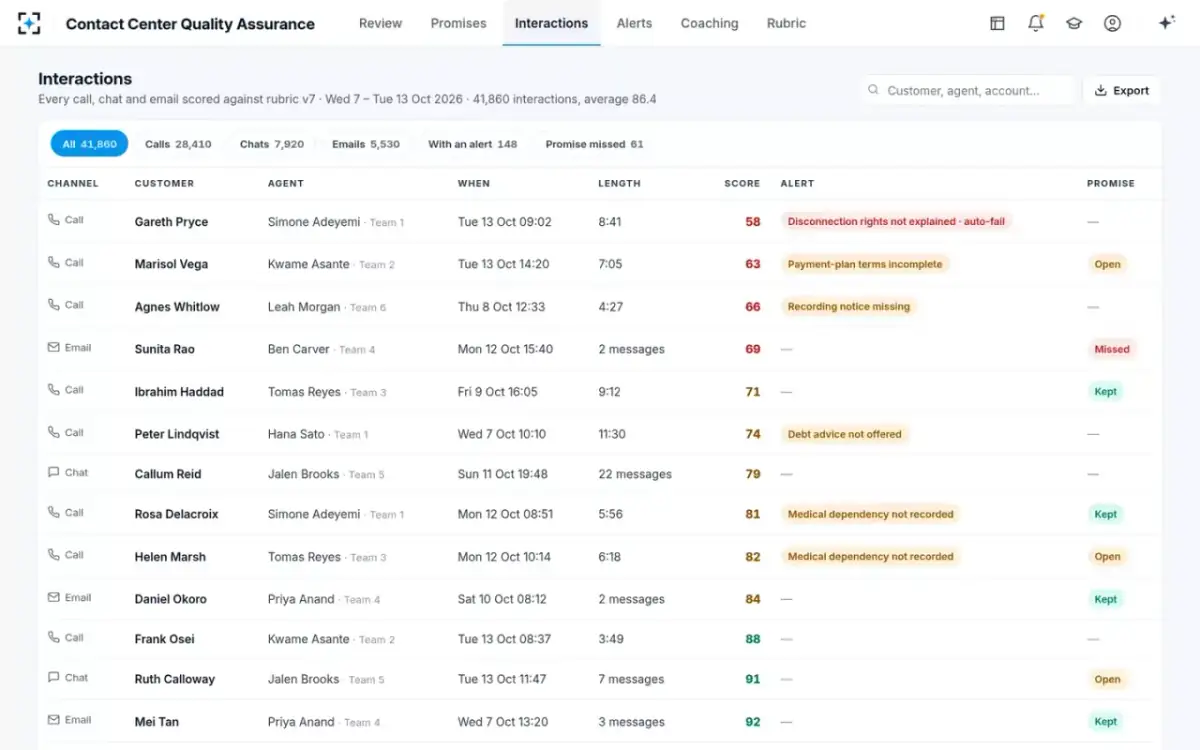Select customer Peter Lindqvist
The height and width of the screenshot is (750, 1200).
point(177,434)
